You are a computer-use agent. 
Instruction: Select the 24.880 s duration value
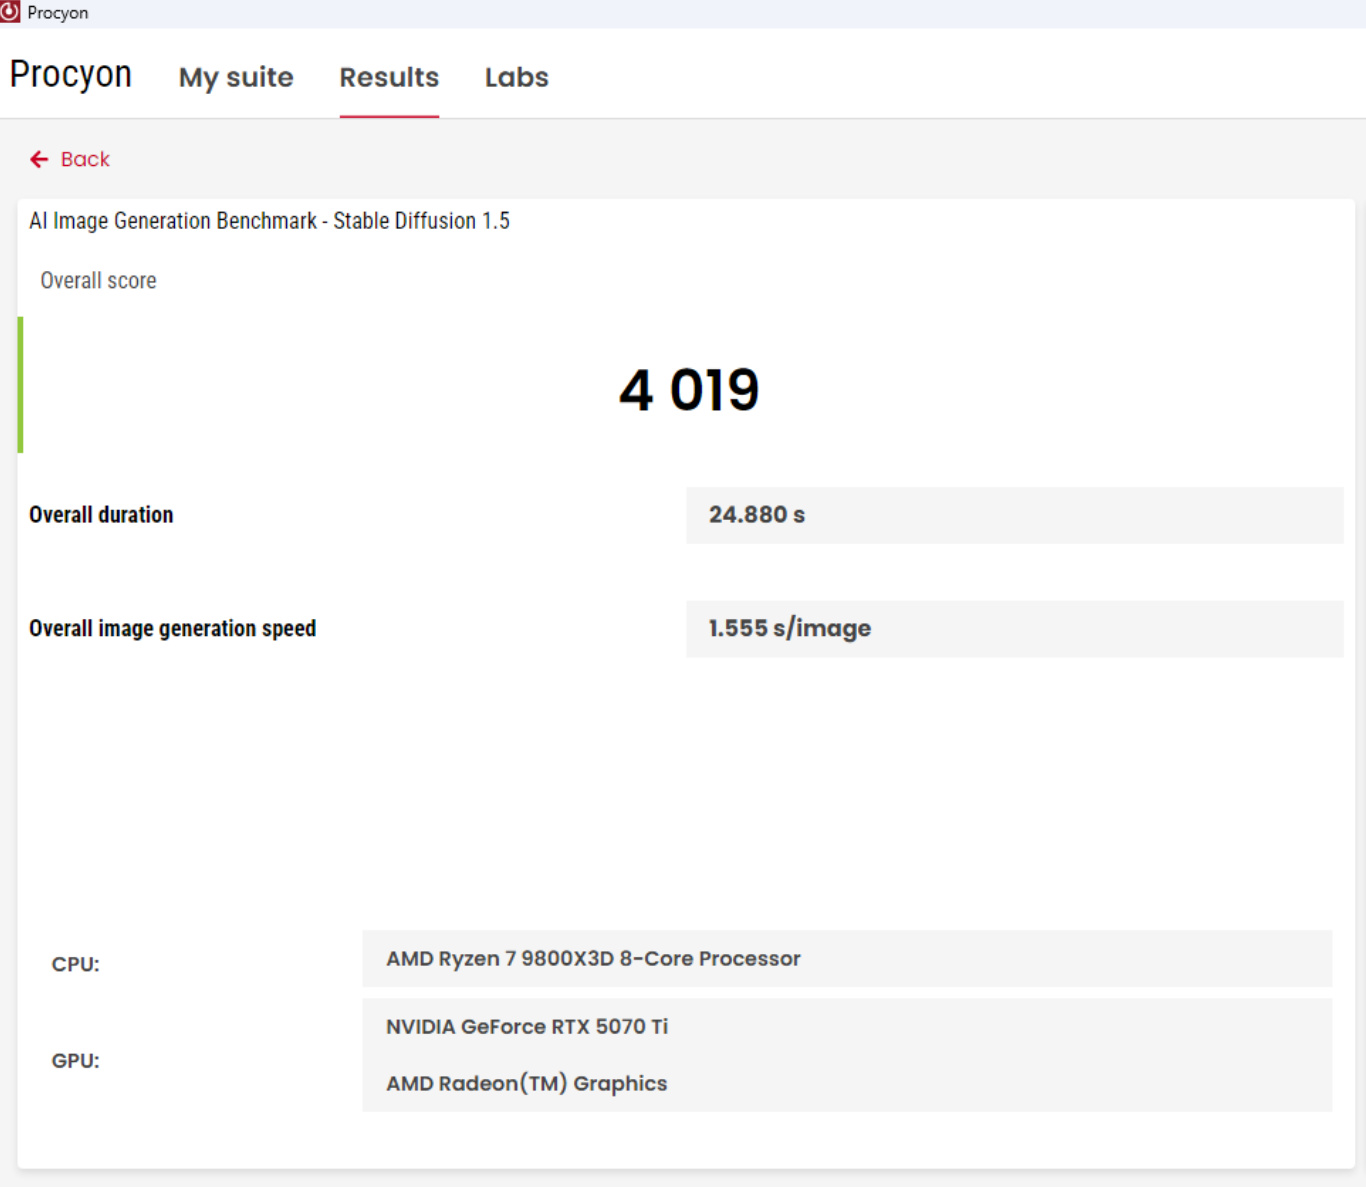[x=757, y=515]
